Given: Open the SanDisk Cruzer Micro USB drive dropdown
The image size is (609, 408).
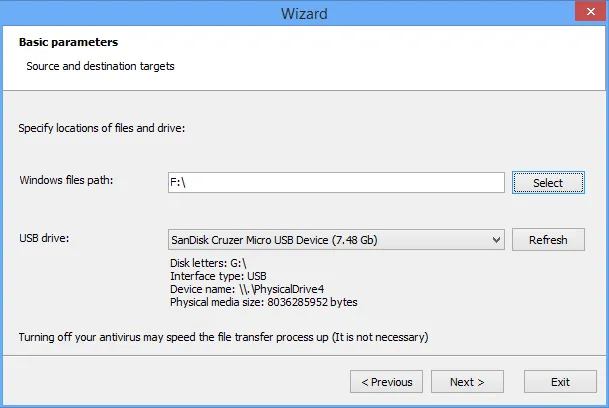Looking at the screenshot, I should [336, 240].
